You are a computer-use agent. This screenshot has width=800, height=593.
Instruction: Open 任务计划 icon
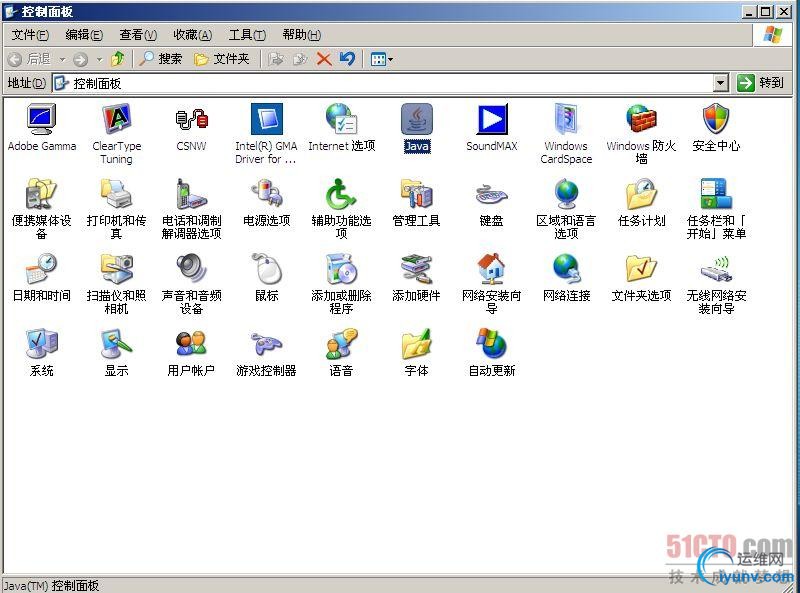[641, 194]
